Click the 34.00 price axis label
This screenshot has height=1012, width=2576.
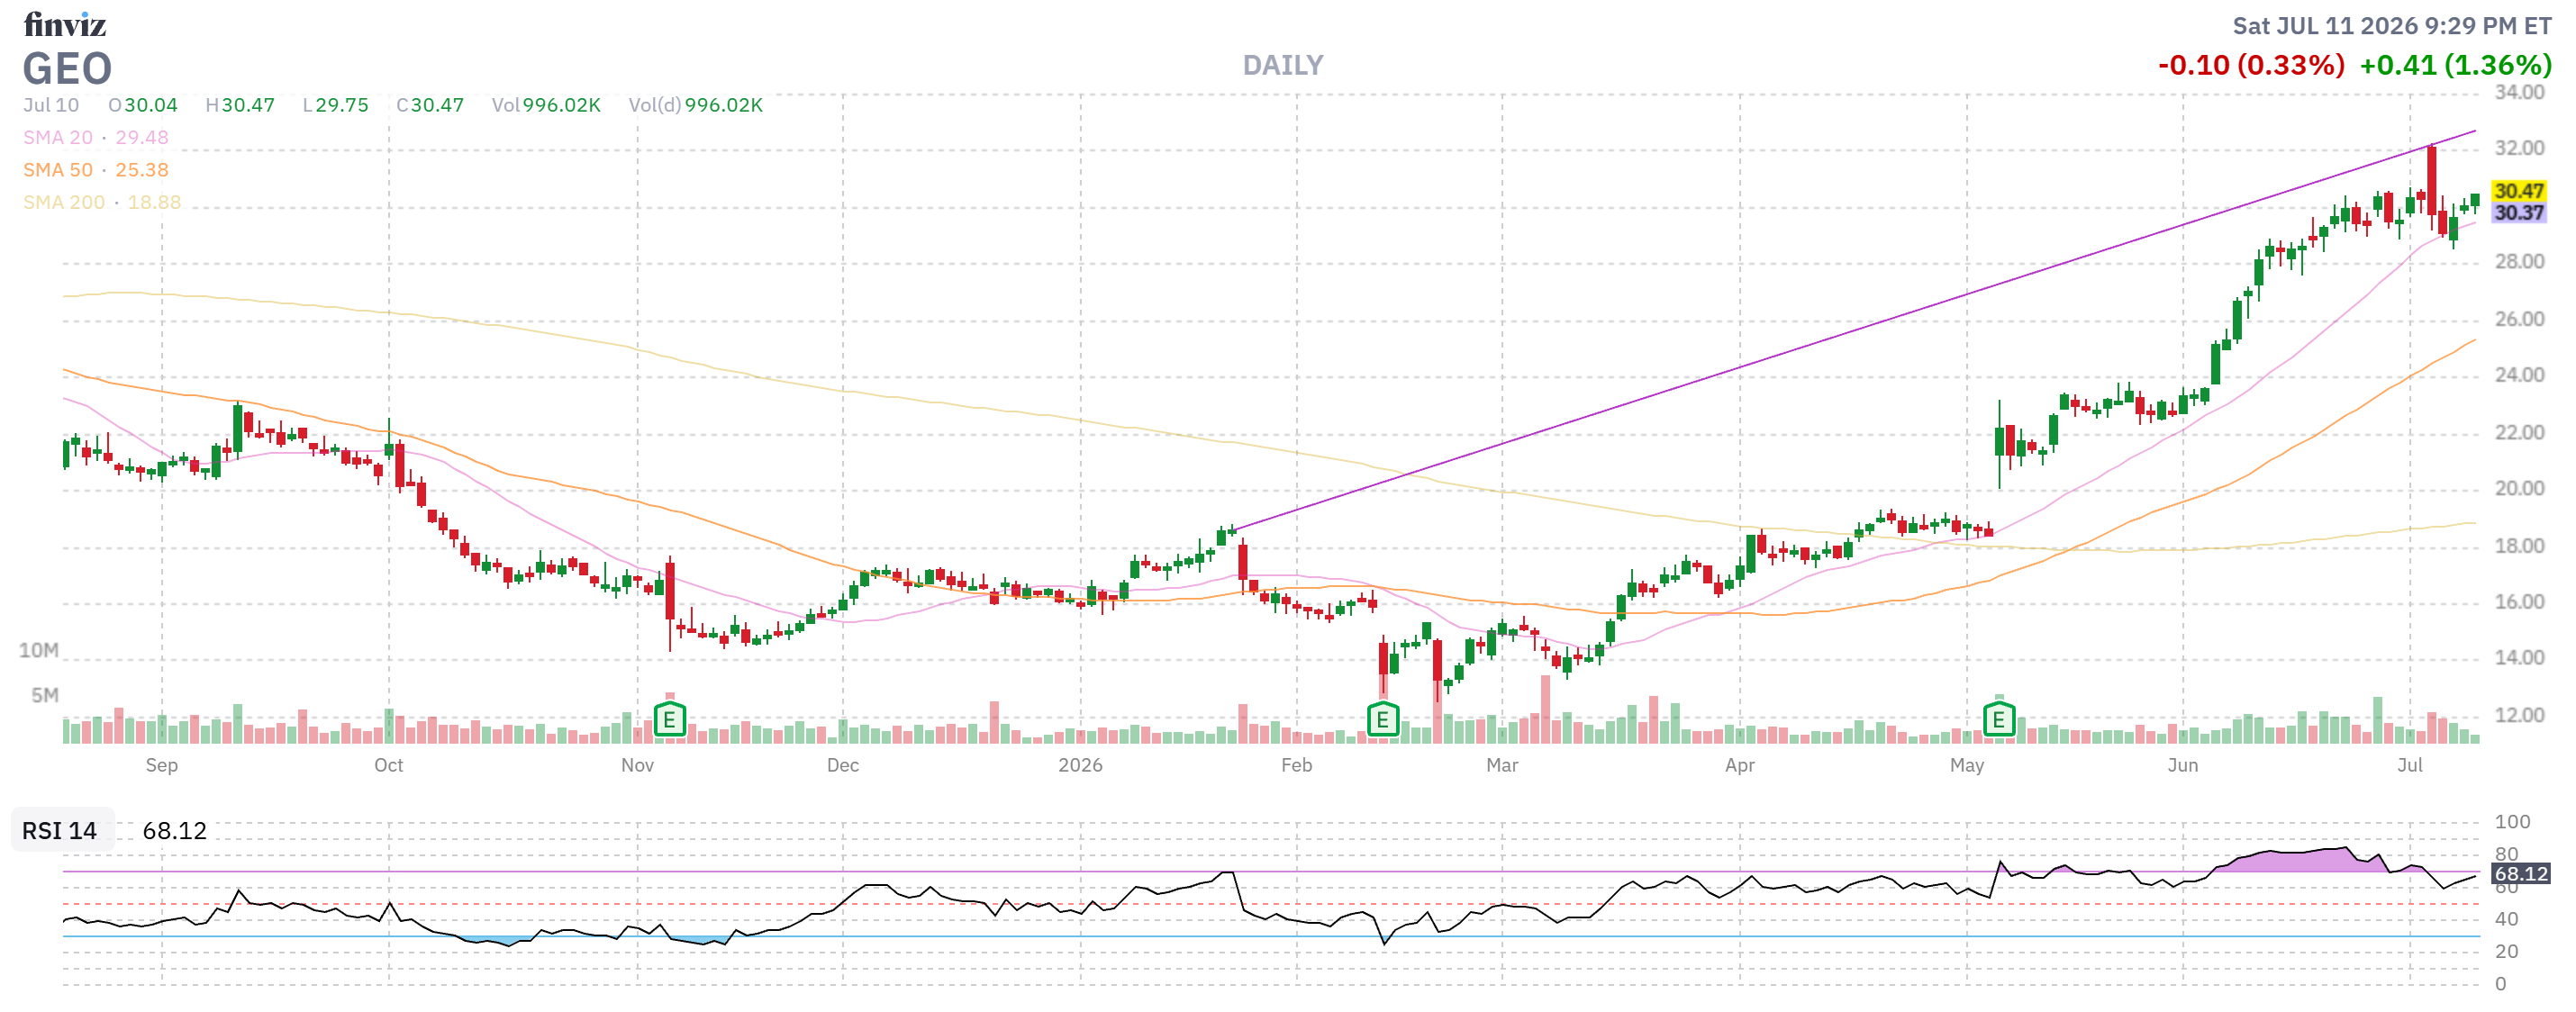(x=2519, y=92)
